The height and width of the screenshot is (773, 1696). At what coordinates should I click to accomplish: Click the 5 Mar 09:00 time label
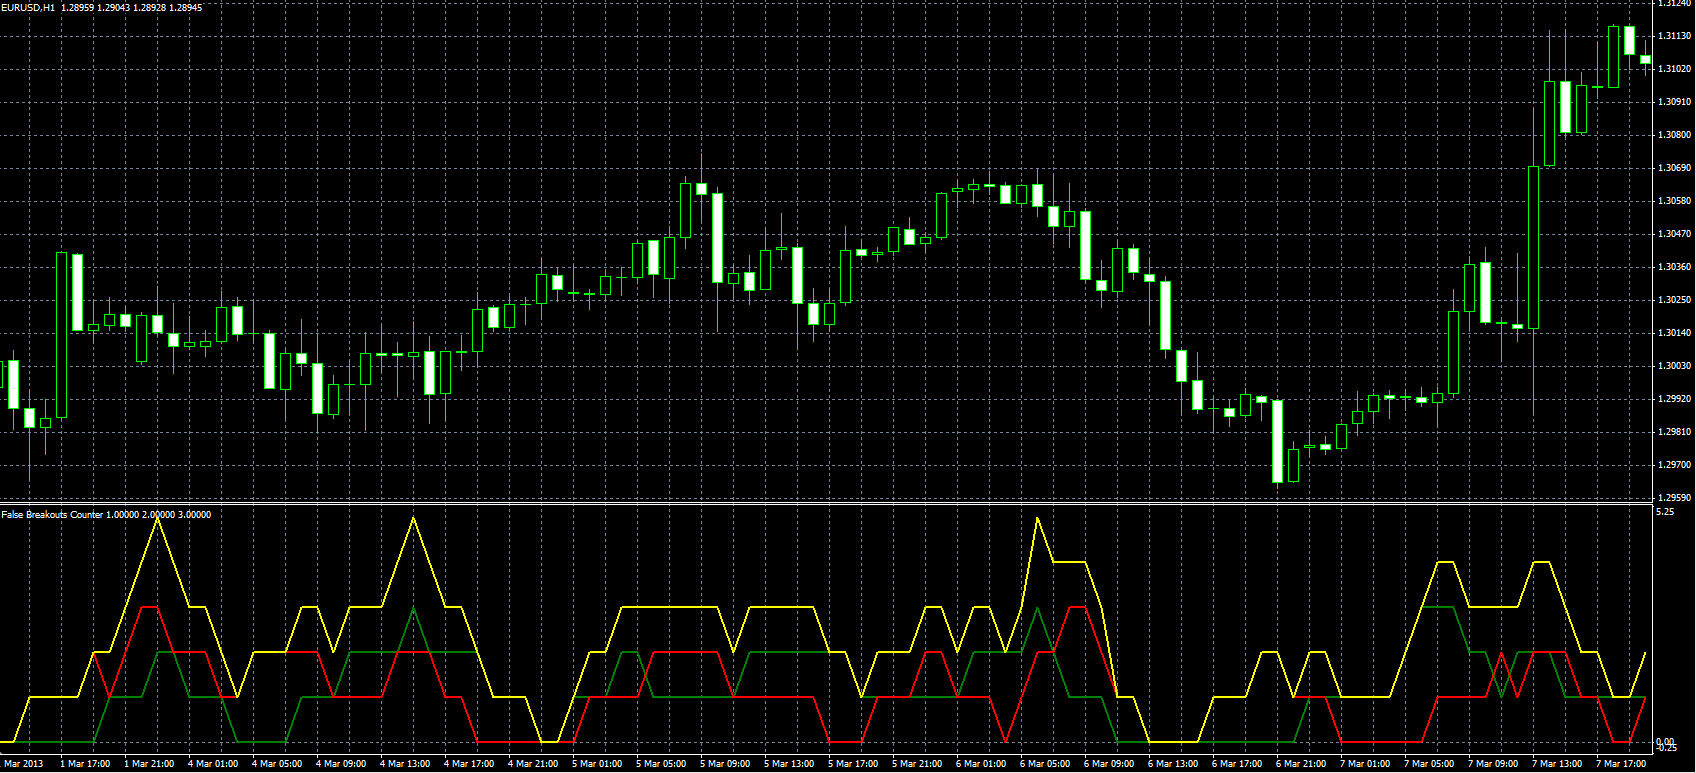[725, 764]
